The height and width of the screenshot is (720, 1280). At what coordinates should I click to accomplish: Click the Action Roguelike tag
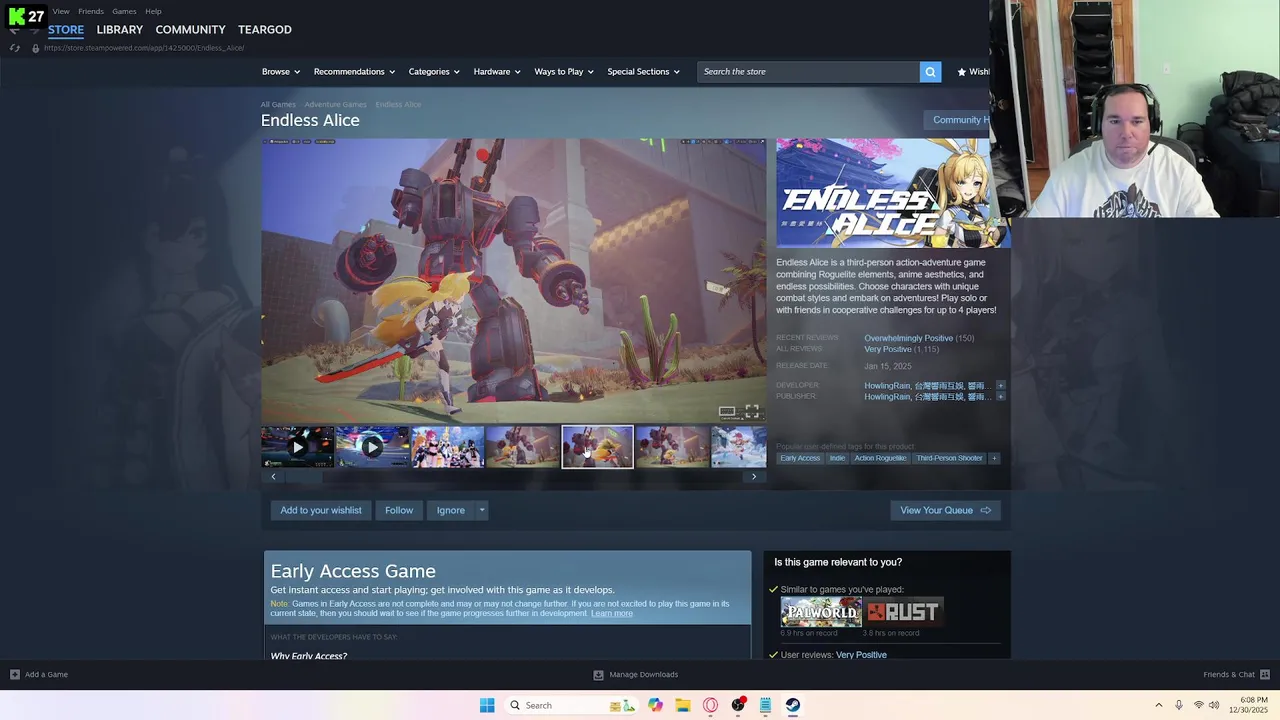pos(880,458)
